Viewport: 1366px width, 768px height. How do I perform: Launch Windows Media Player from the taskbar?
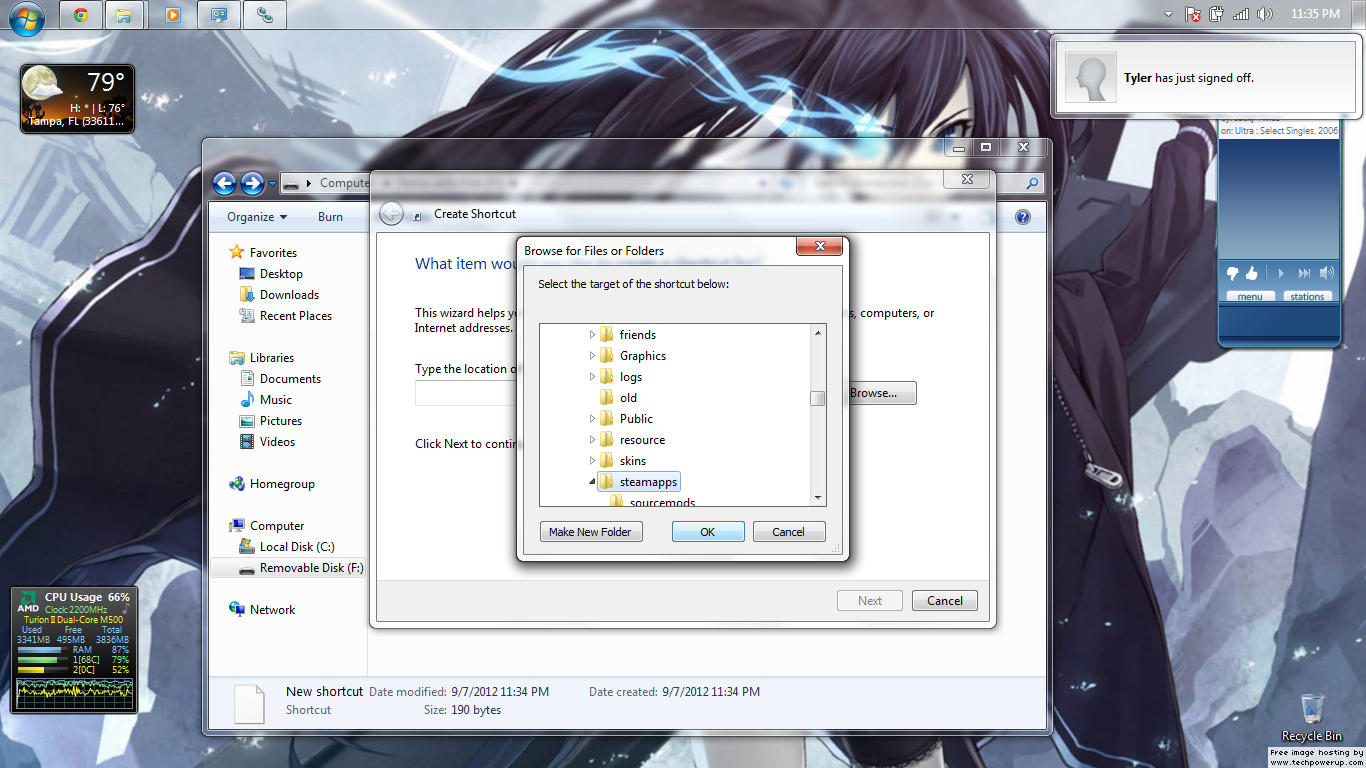click(173, 15)
